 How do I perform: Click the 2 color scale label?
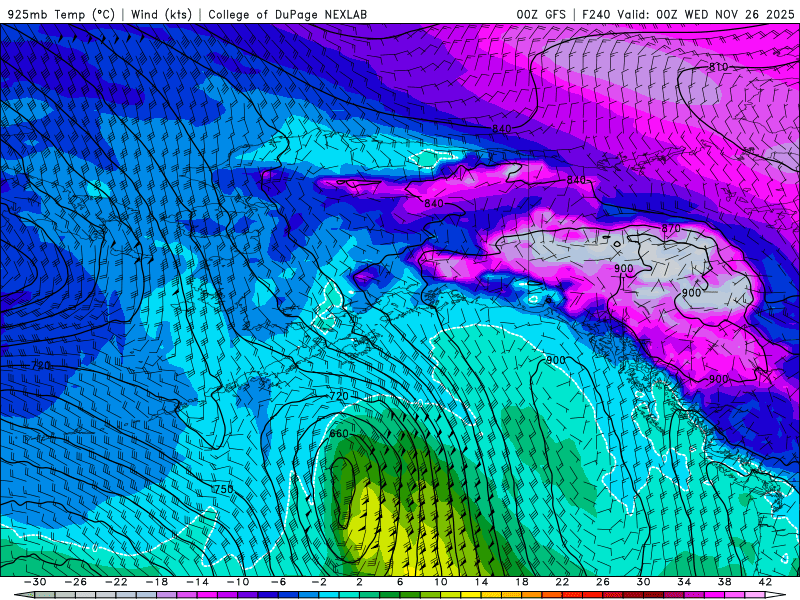(359, 582)
